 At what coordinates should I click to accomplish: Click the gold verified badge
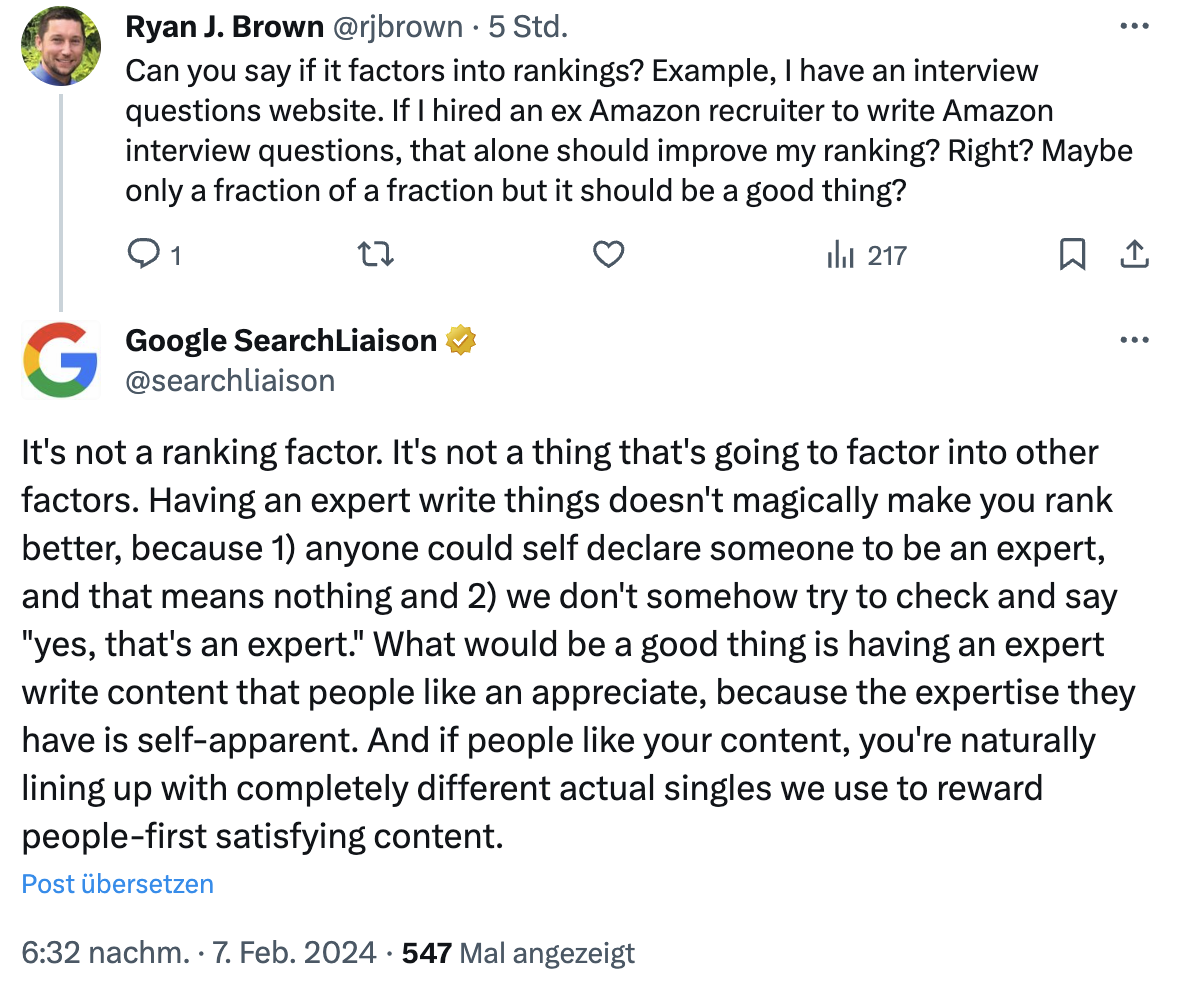coord(460,341)
